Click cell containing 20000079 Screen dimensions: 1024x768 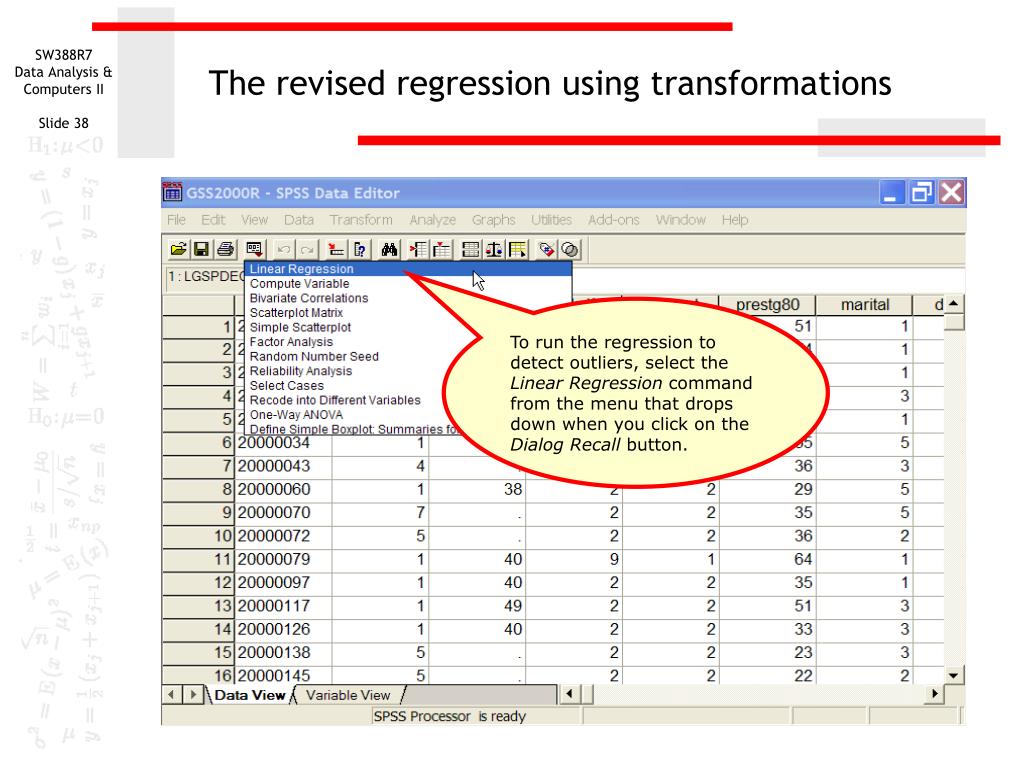coord(283,559)
